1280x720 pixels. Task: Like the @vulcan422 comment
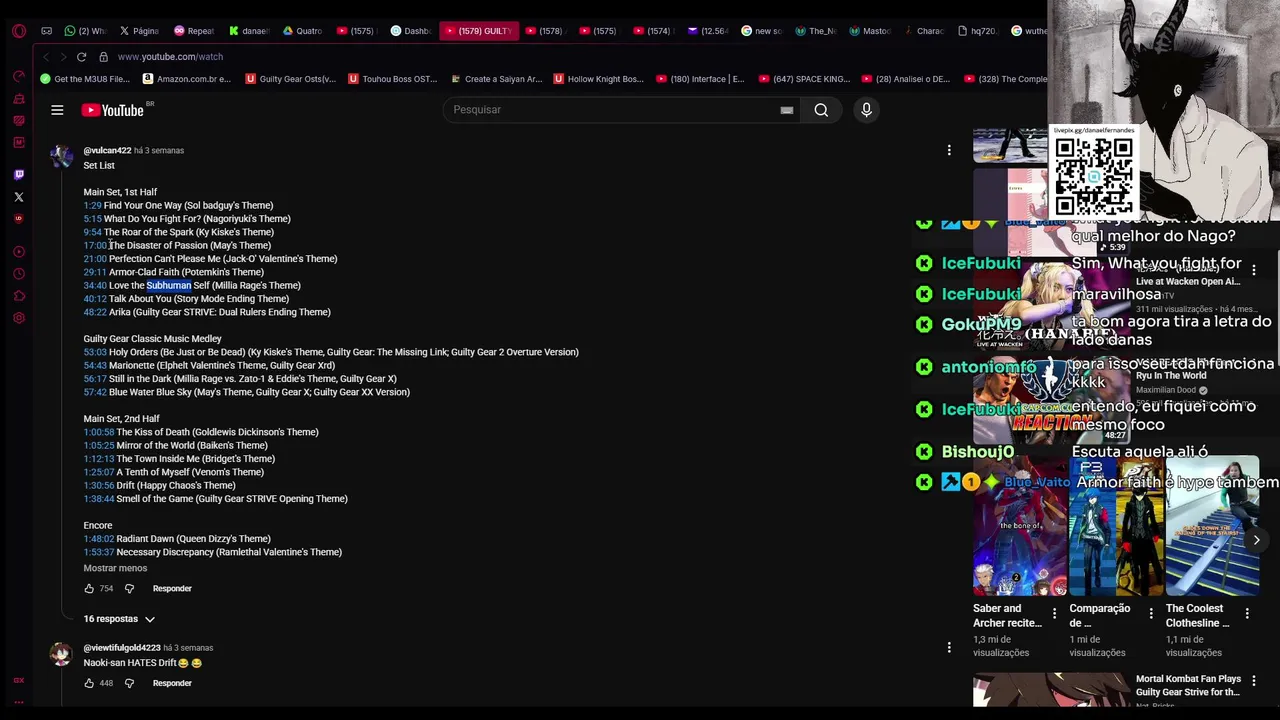coord(89,588)
